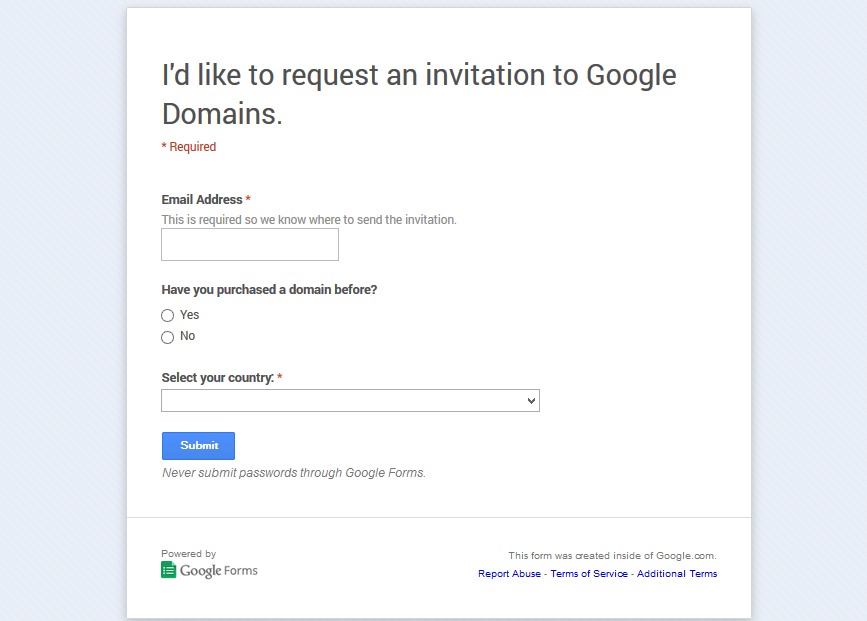The width and height of the screenshot is (867, 621).
Task: Select the Yes radio button
Action: (168, 315)
